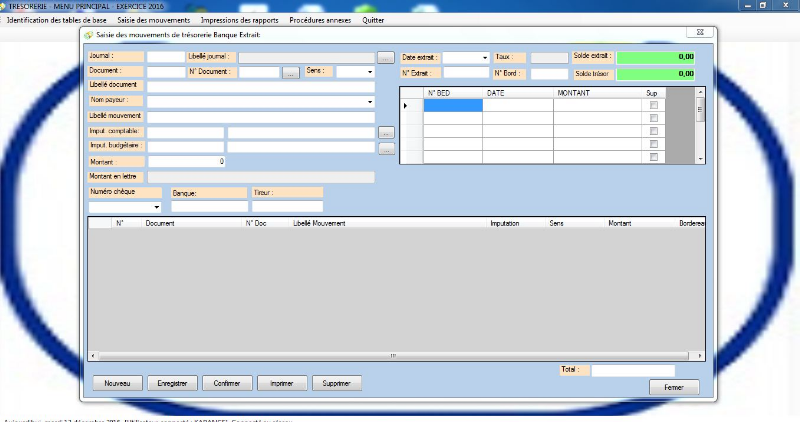The width and height of the screenshot is (800, 422).
Task: Click the scroll-down arrow of the extrait grid
Action: tap(700, 158)
